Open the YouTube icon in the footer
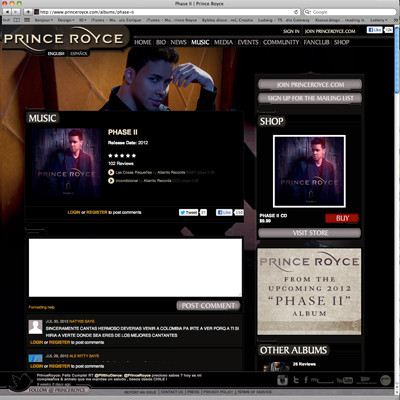This screenshot has height=400, width=400. [344, 380]
